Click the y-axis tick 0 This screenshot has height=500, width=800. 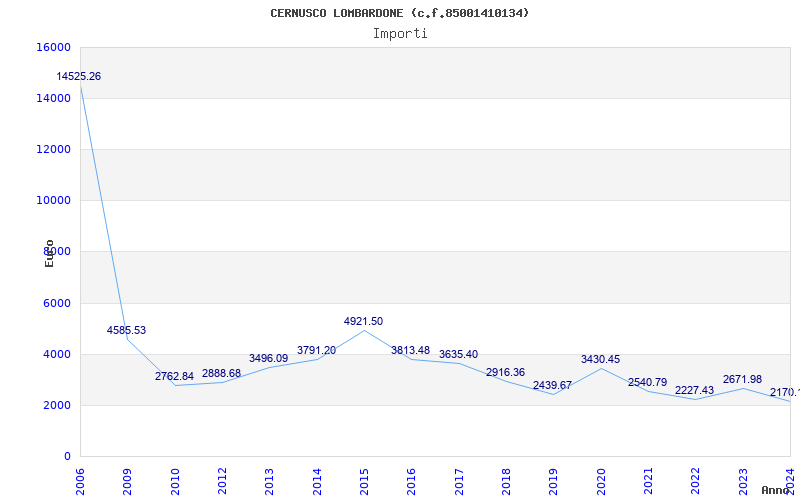[67, 457]
